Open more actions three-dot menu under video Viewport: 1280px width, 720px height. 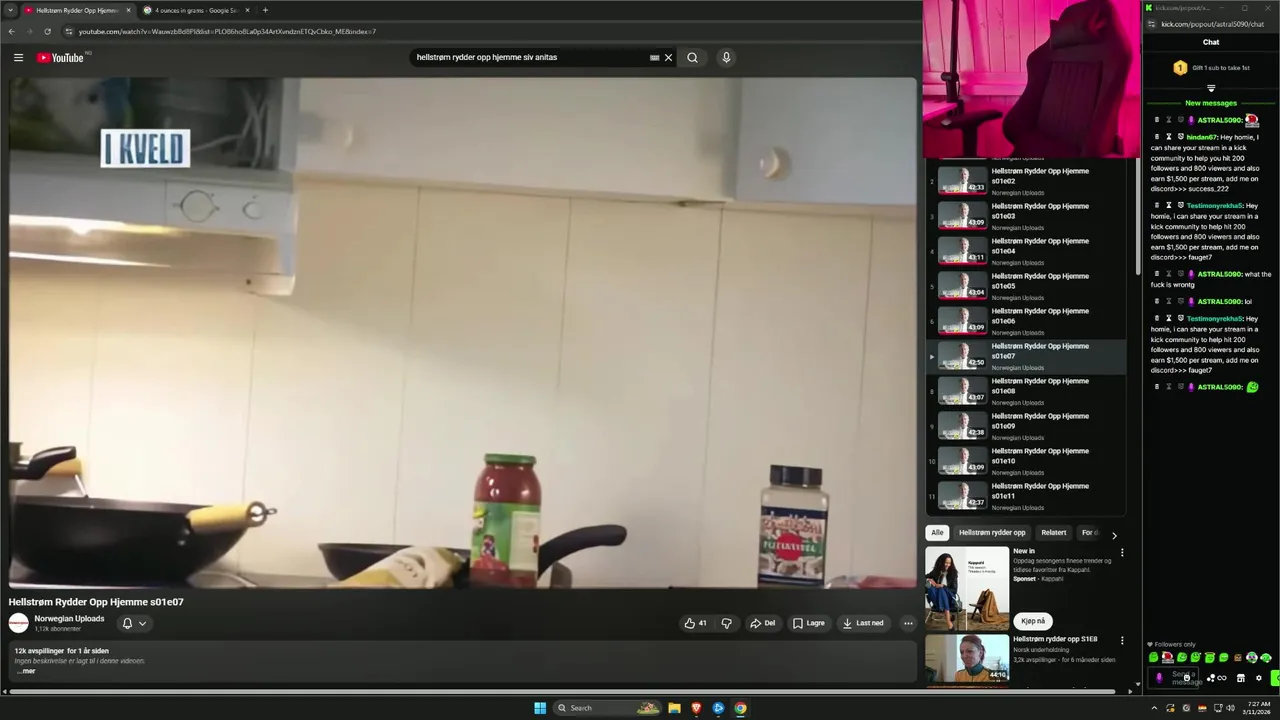tap(908, 623)
